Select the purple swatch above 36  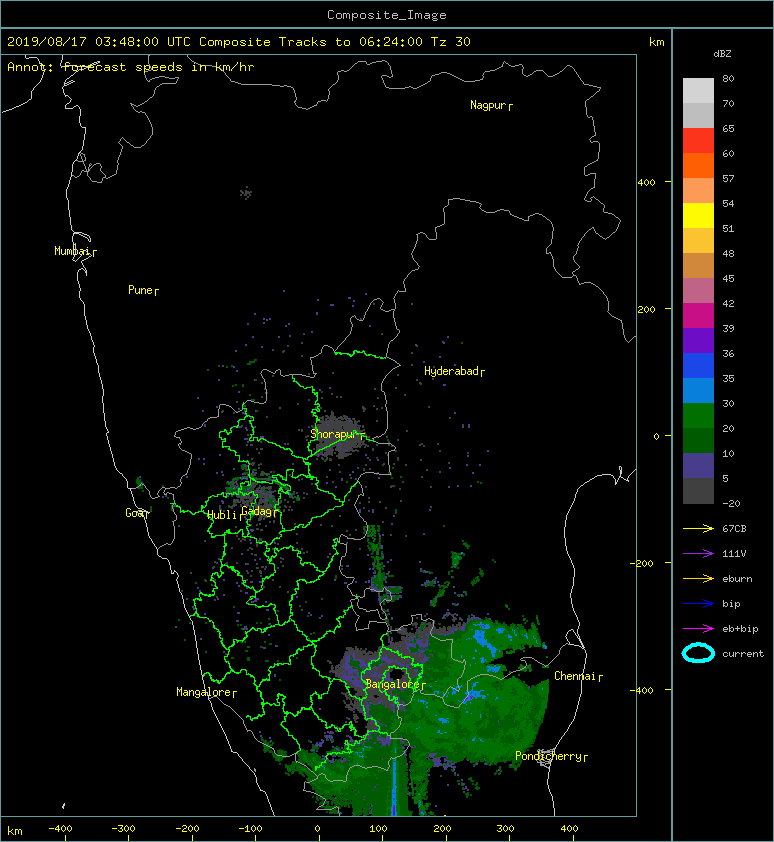pyautogui.click(x=698, y=341)
